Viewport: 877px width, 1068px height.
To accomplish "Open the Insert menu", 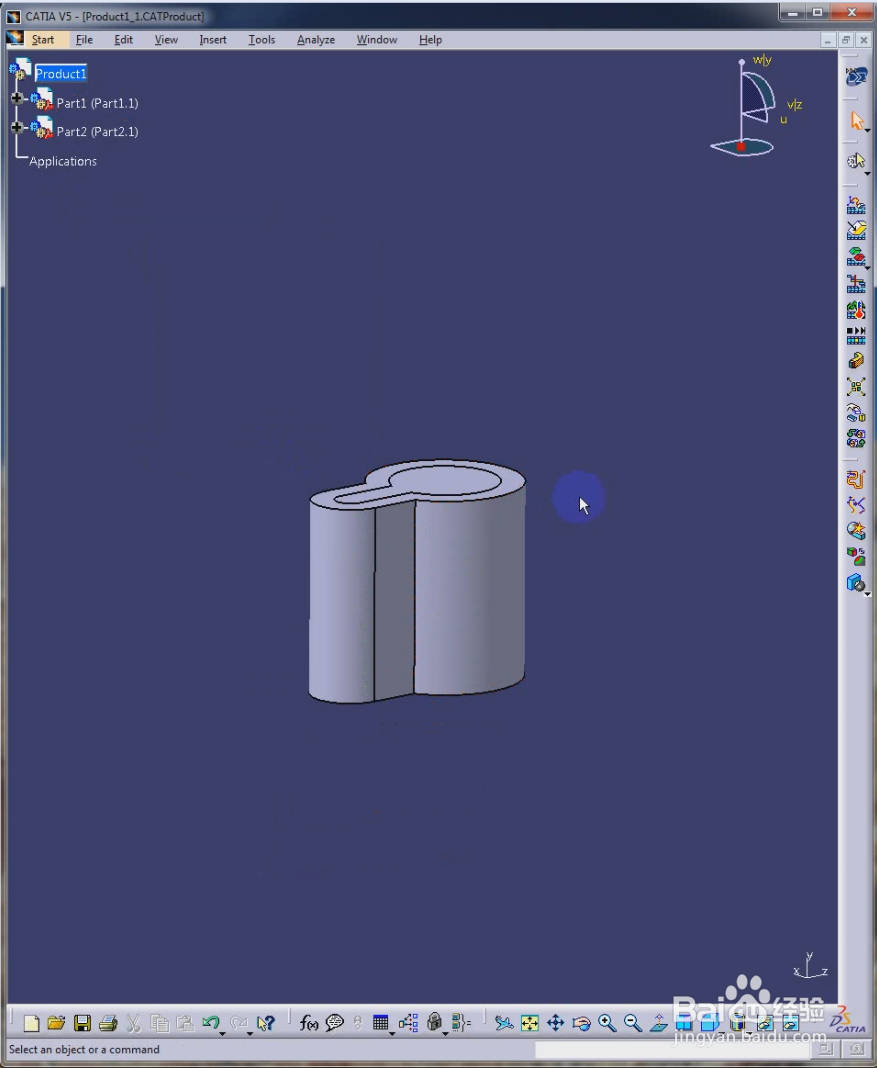I will pyautogui.click(x=212, y=40).
